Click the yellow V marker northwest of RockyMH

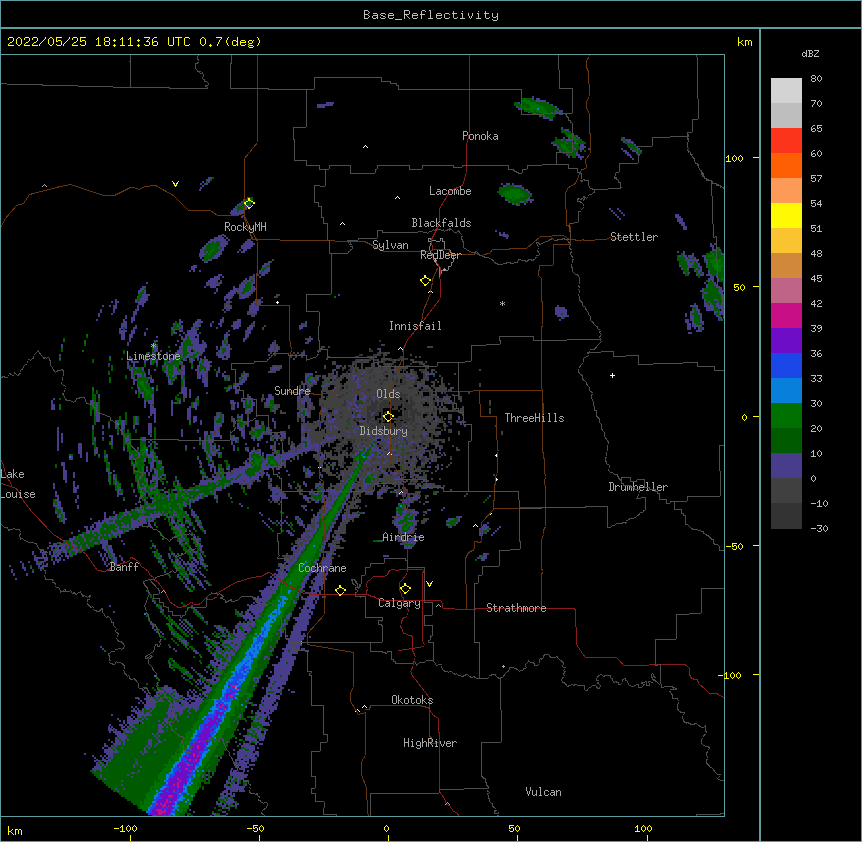[175, 184]
